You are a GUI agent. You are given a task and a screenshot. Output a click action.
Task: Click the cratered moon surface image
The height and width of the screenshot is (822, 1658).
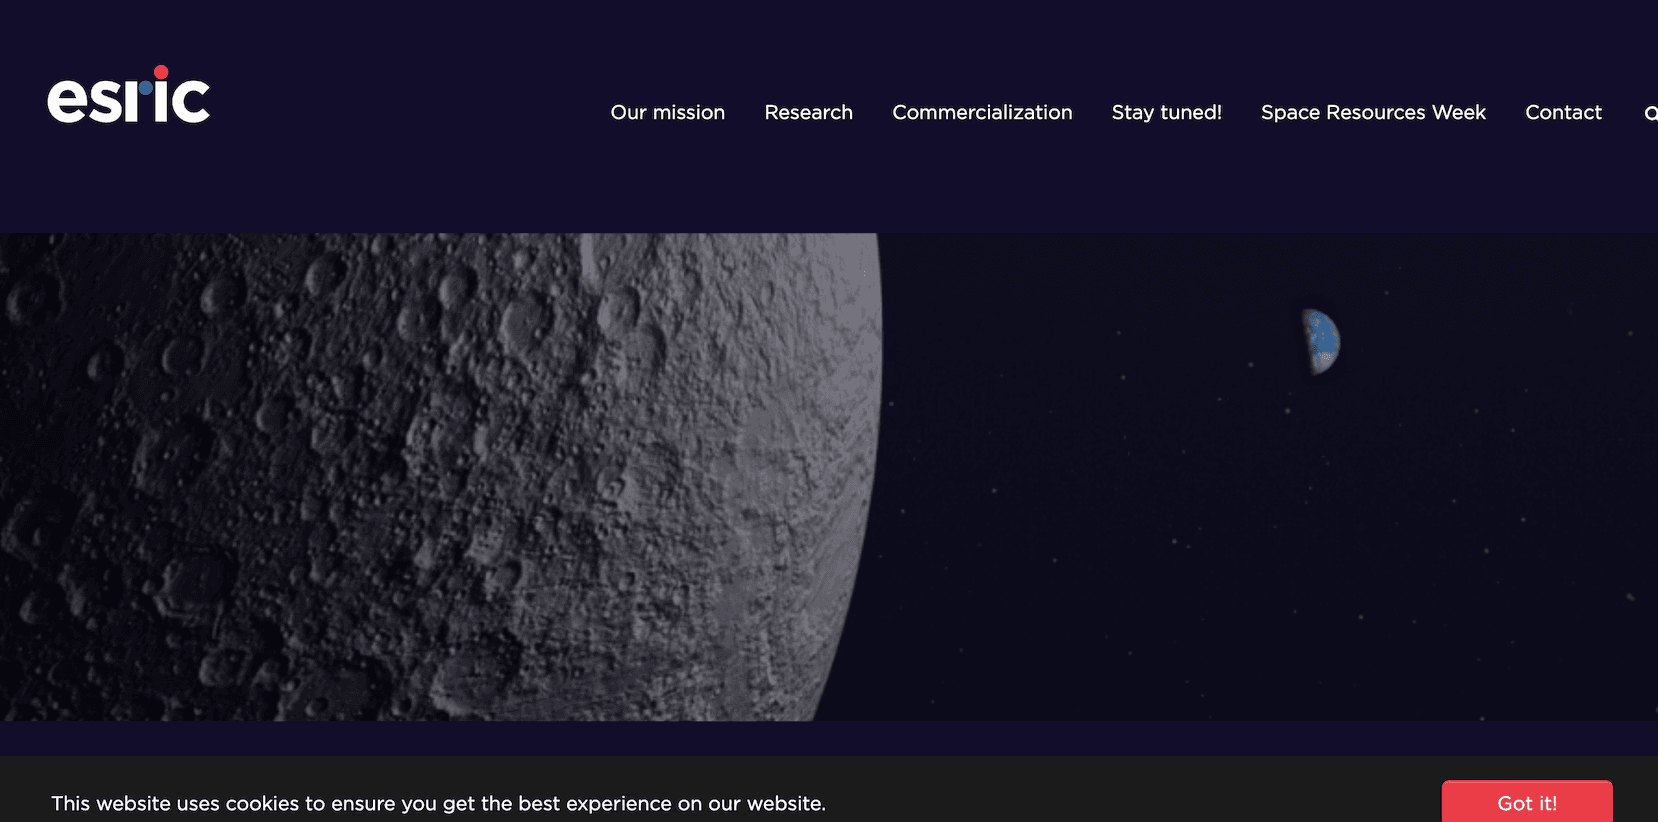coord(400,480)
